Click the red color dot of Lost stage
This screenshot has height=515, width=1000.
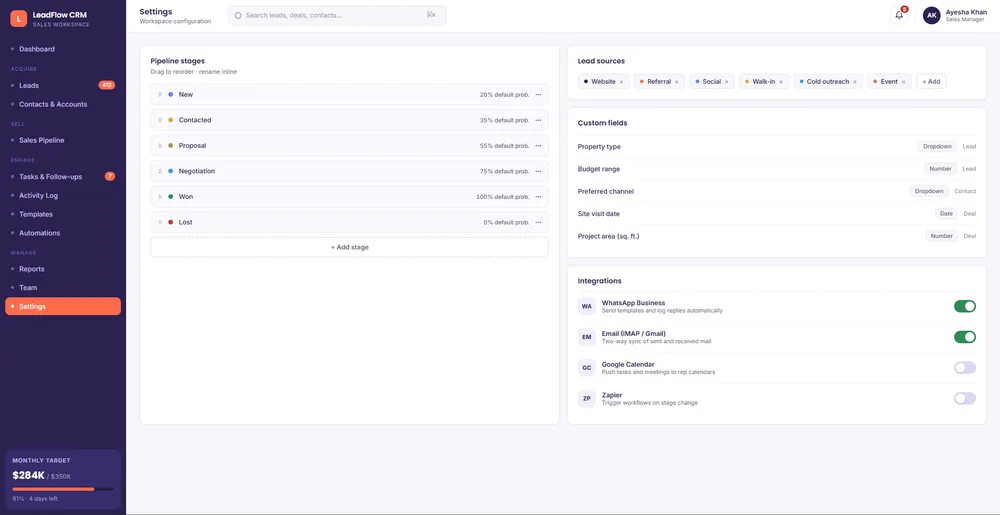point(170,222)
